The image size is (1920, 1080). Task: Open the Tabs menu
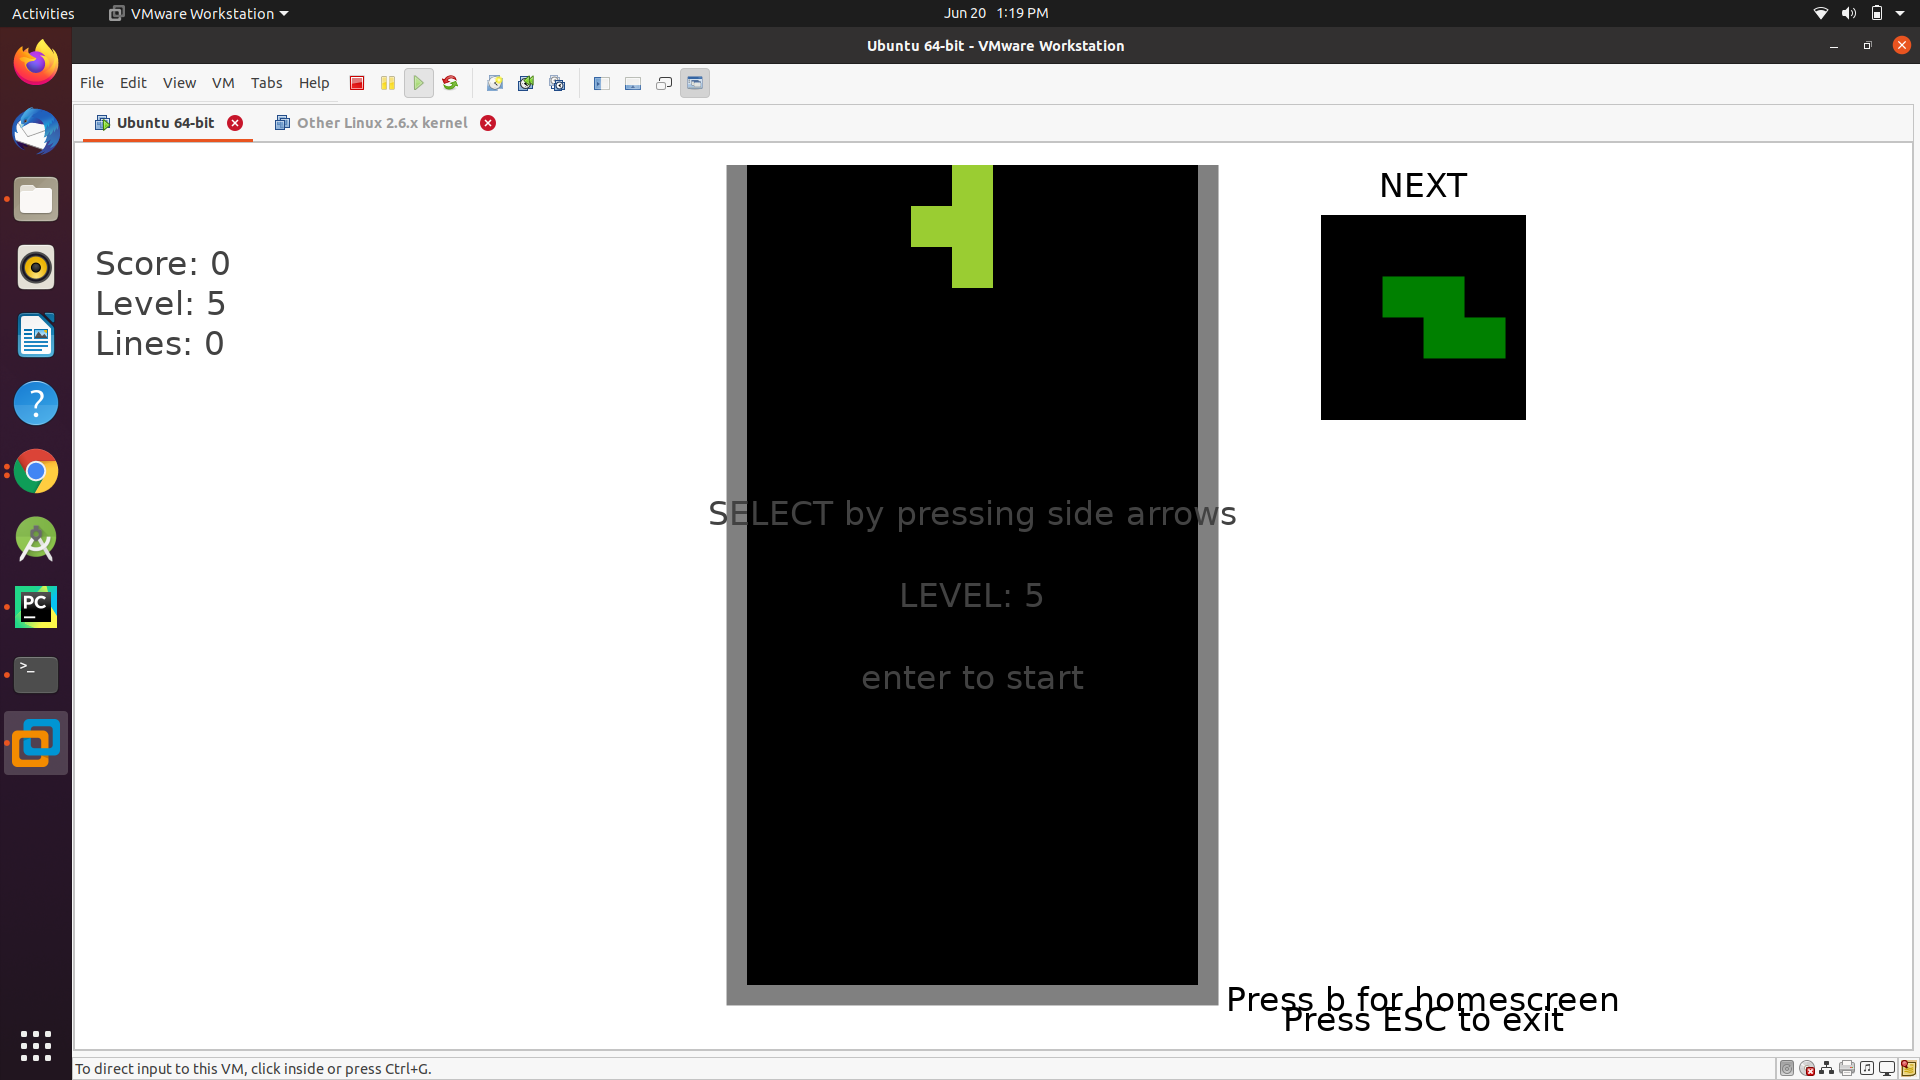coord(266,83)
